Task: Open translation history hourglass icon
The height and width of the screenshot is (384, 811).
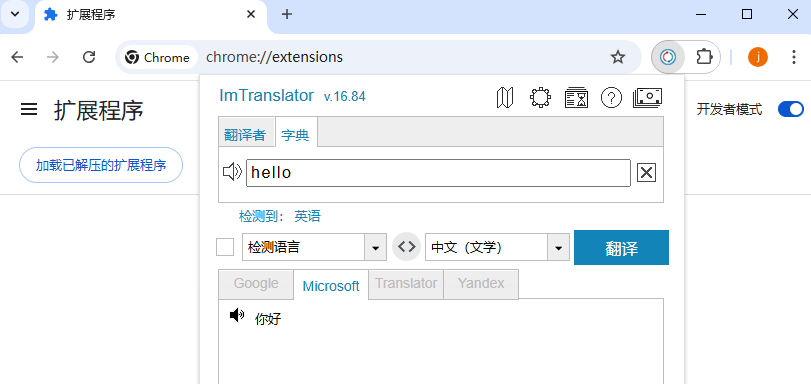Action: (x=576, y=97)
